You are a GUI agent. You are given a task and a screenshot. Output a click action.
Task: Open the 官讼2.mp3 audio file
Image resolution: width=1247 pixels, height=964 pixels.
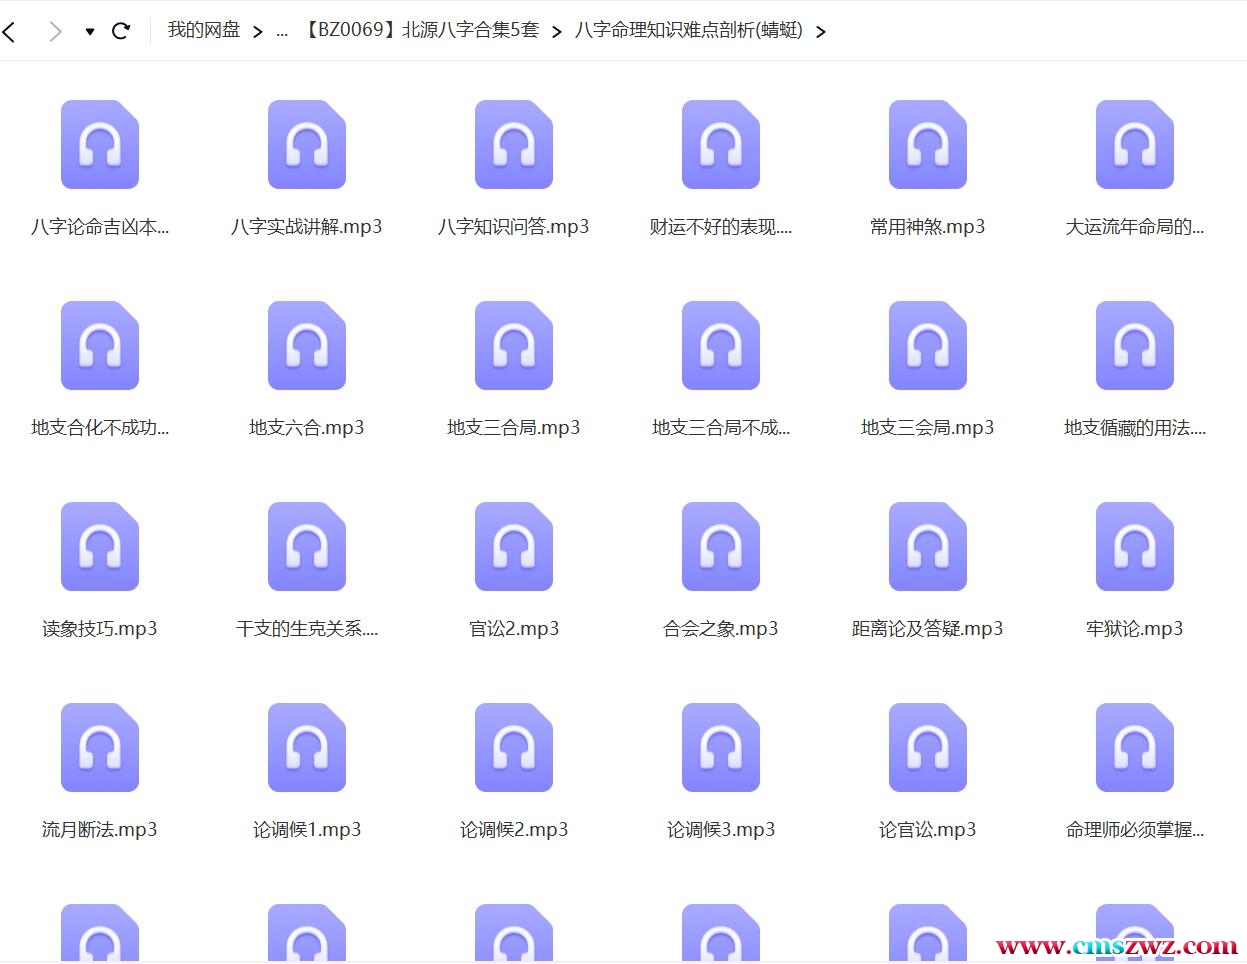[514, 547]
